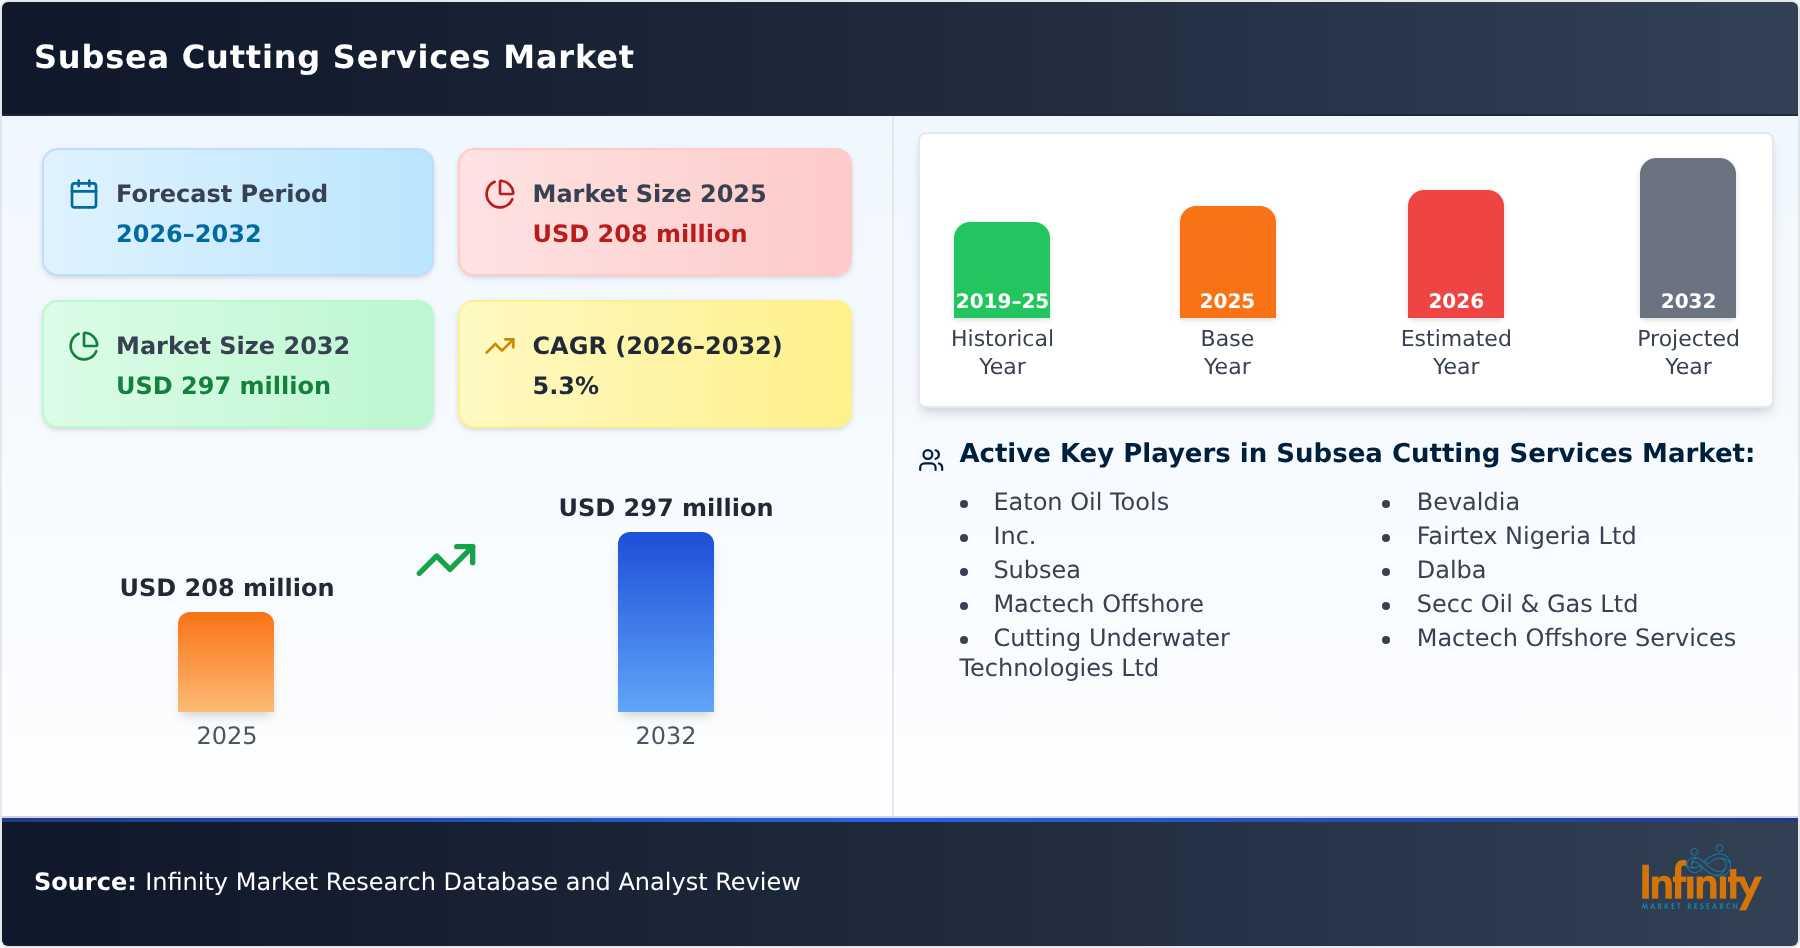Click the green growth arrow between the bars
The width and height of the screenshot is (1800, 948).
[x=446, y=560]
